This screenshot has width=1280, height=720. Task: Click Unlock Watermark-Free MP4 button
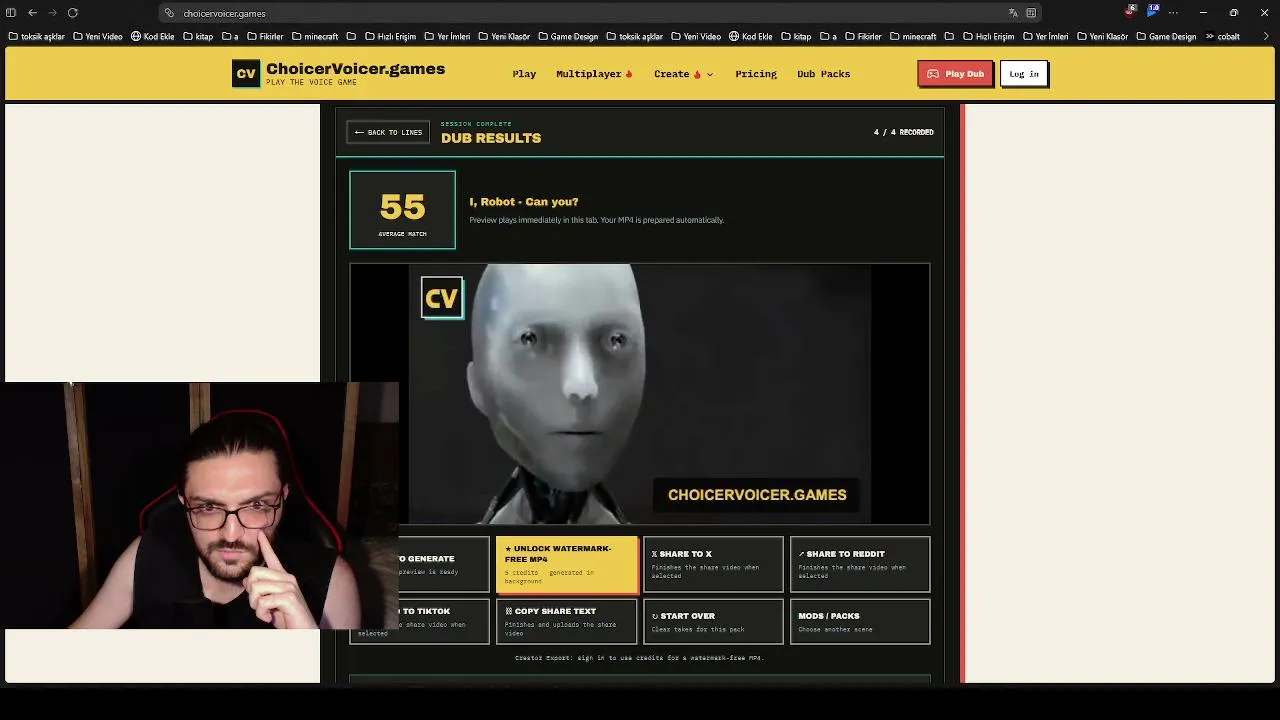pos(566,565)
